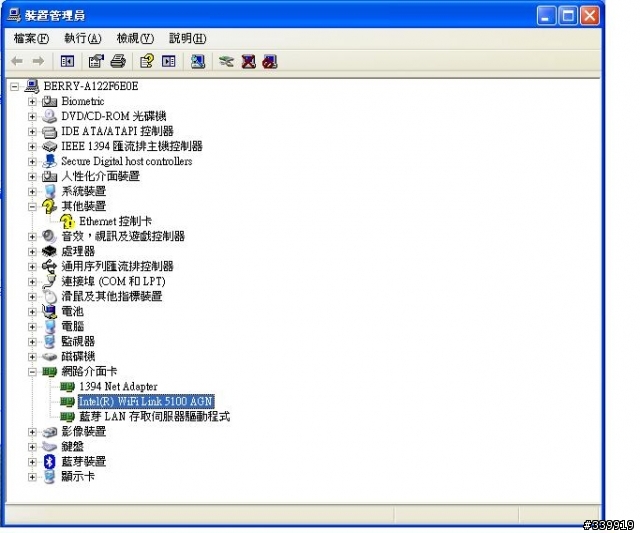Image resolution: width=640 pixels, height=533 pixels.
Task: Select the 磁碟機 category
Action: [78, 357]
